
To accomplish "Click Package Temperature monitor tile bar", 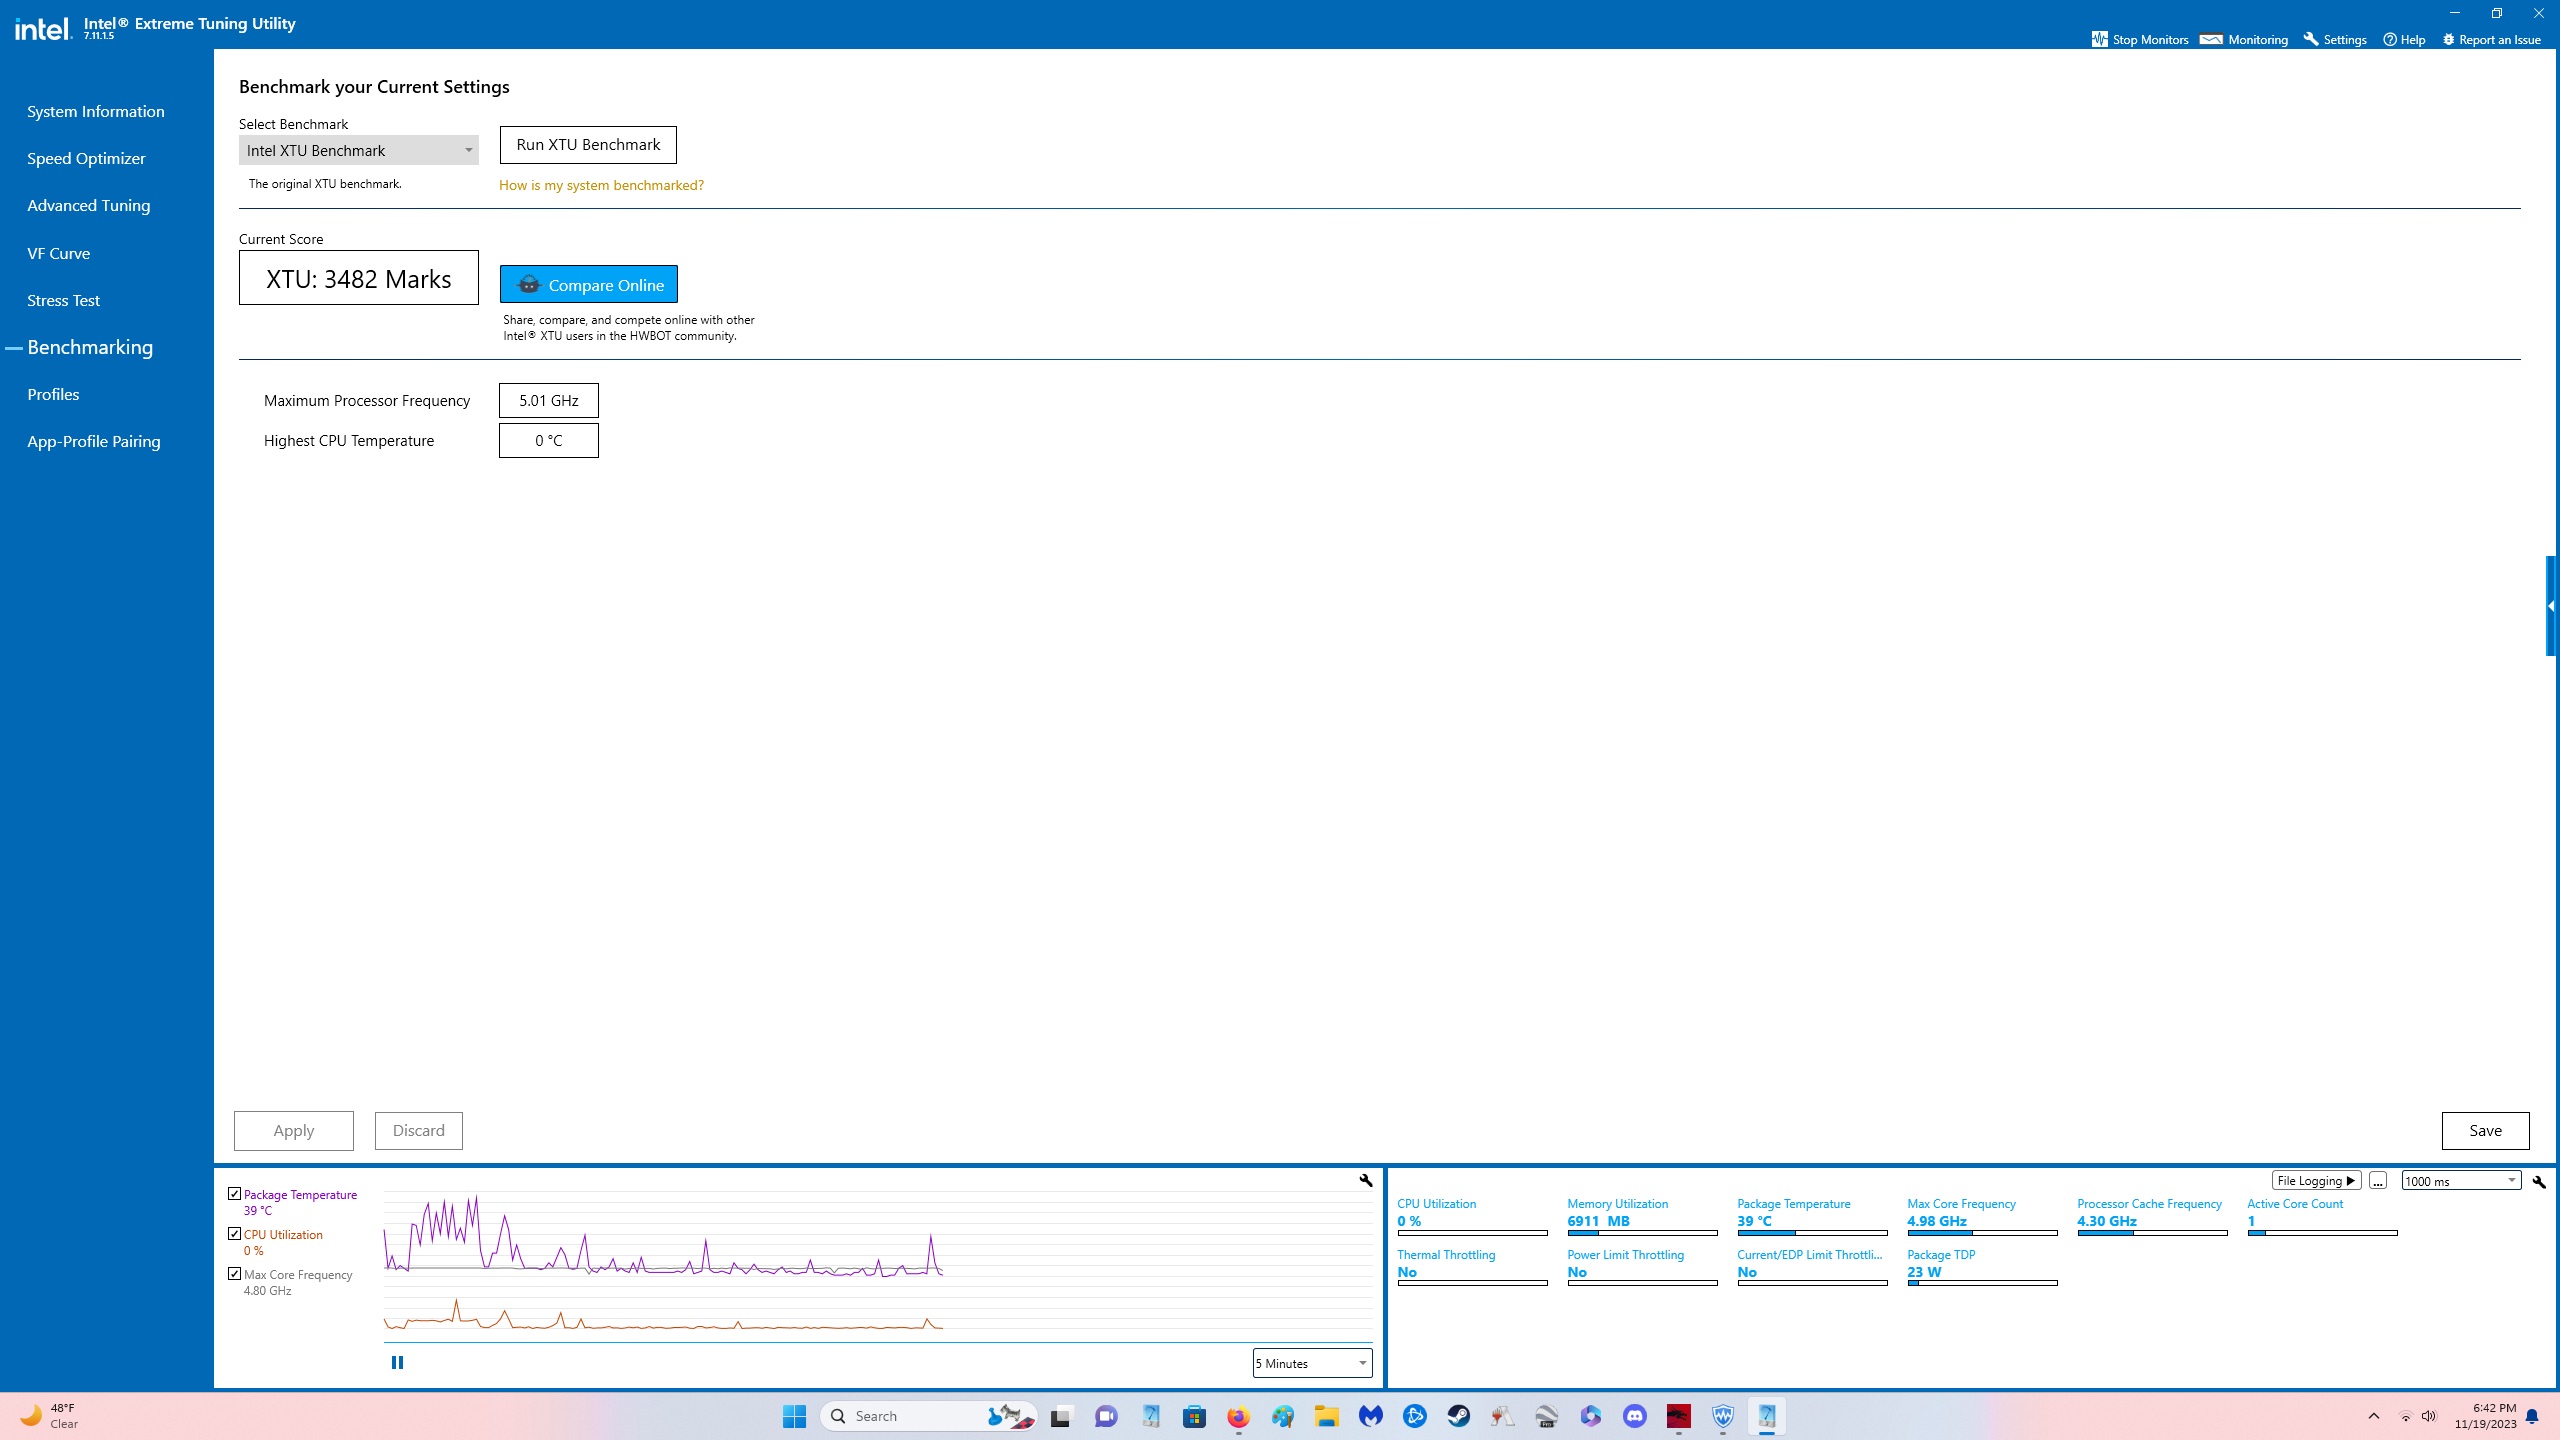I will click(x=1812, y=1233).
